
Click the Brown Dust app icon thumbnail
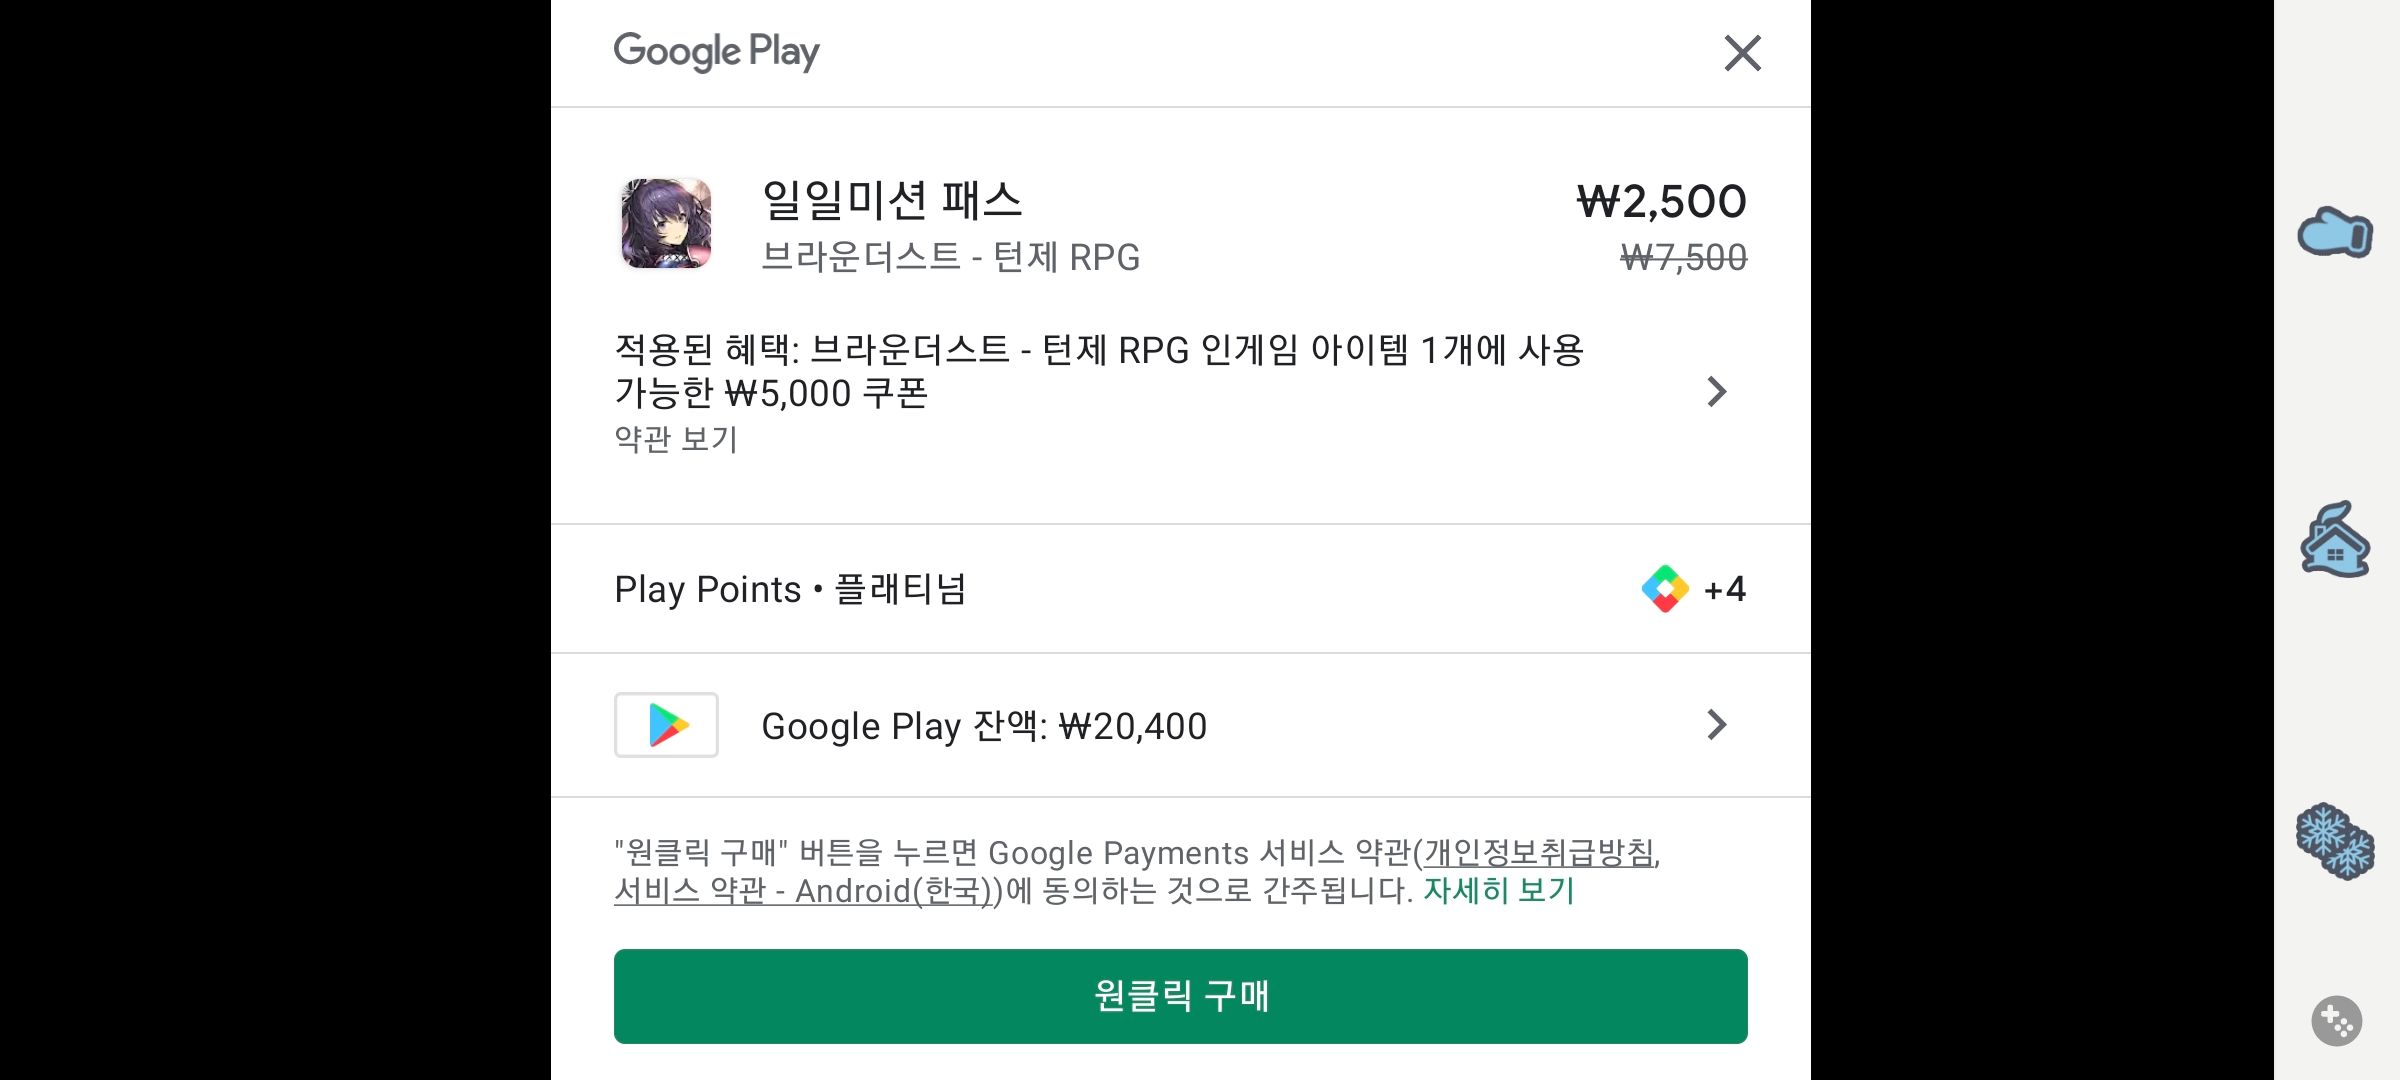pyautogui.click(x=666, y=225)
